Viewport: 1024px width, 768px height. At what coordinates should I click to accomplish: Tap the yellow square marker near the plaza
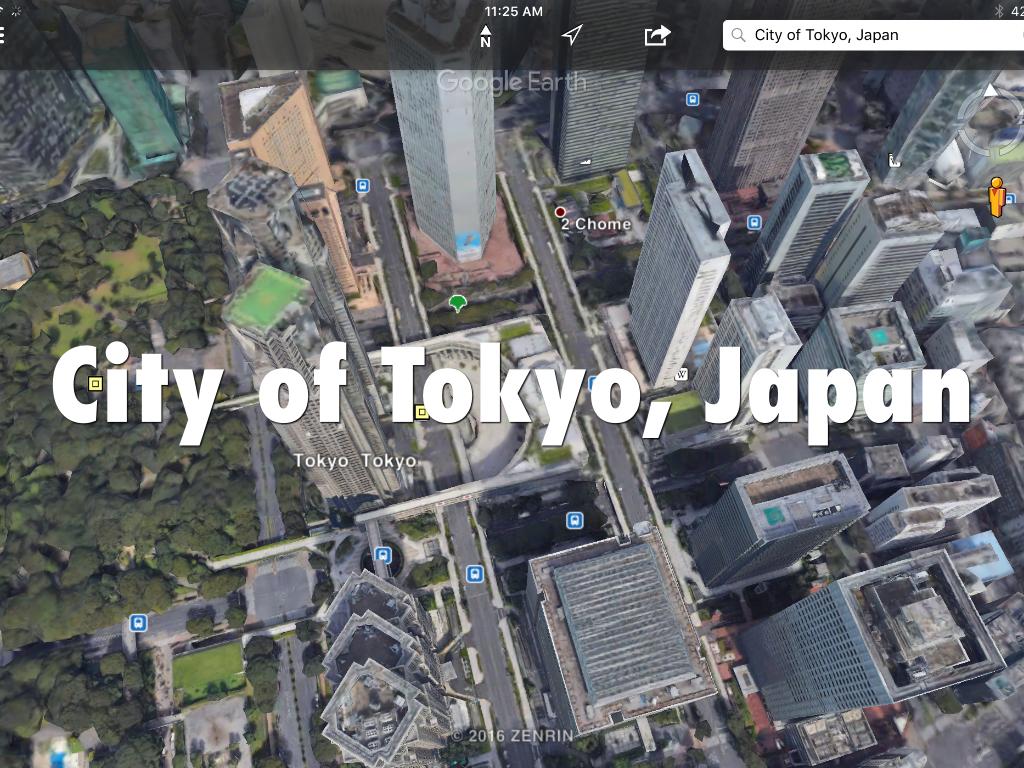pyautogui.click(x=421, y=411)
